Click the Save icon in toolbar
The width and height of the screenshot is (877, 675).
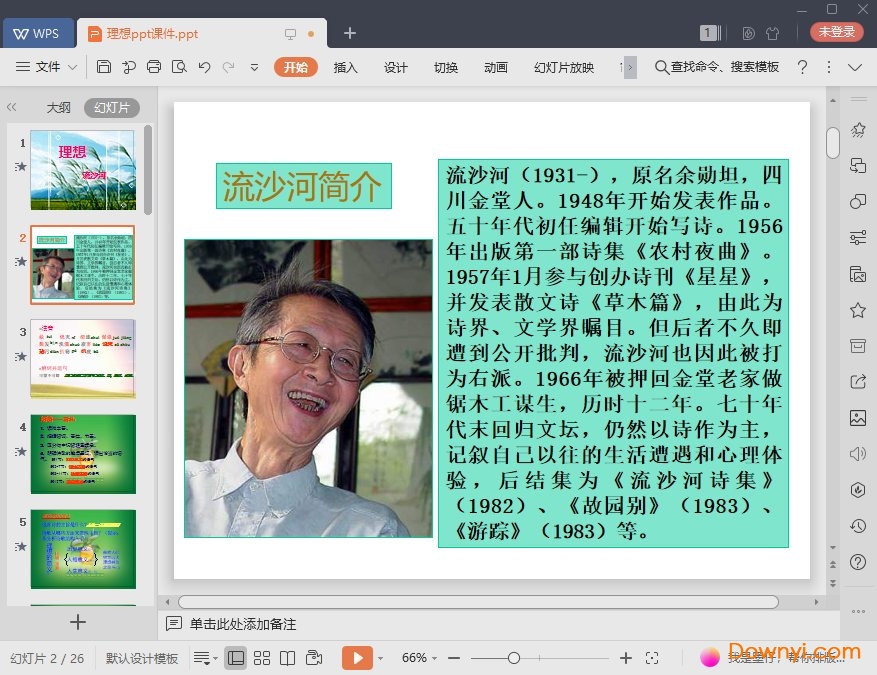pyautogui.click(x=104, y=67)
